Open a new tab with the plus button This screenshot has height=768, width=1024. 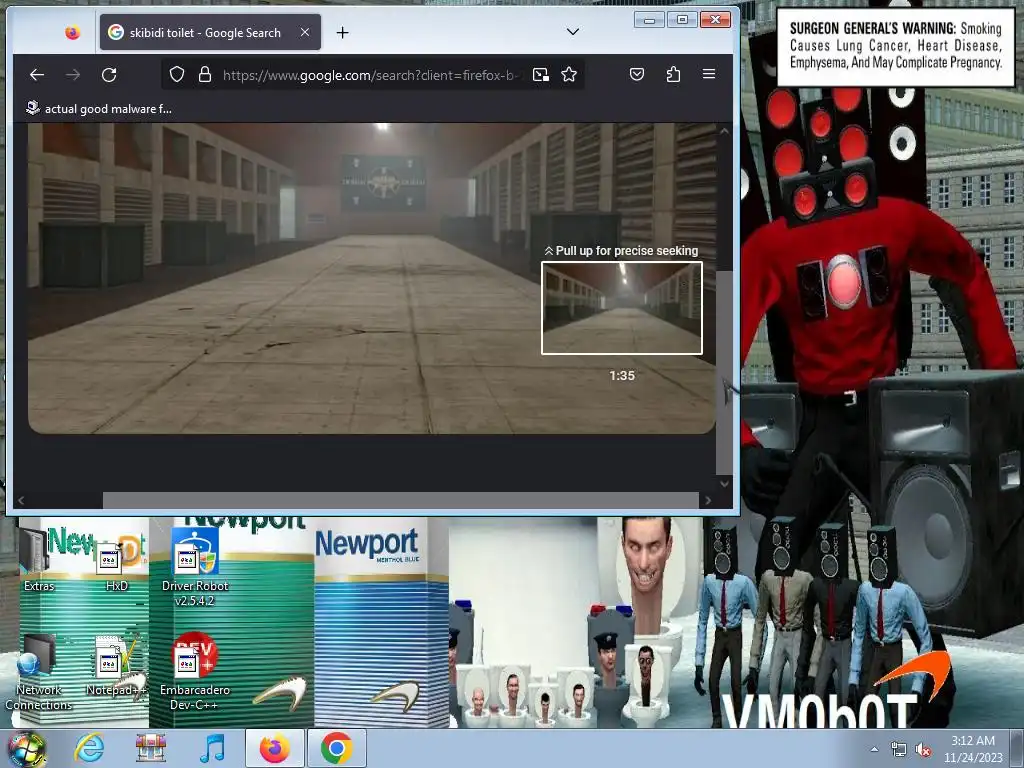pyautogui.click(x=342, y=33)
